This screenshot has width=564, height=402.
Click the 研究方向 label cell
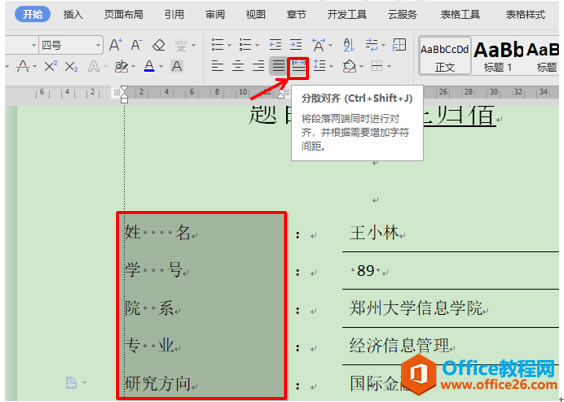[203, 383]
